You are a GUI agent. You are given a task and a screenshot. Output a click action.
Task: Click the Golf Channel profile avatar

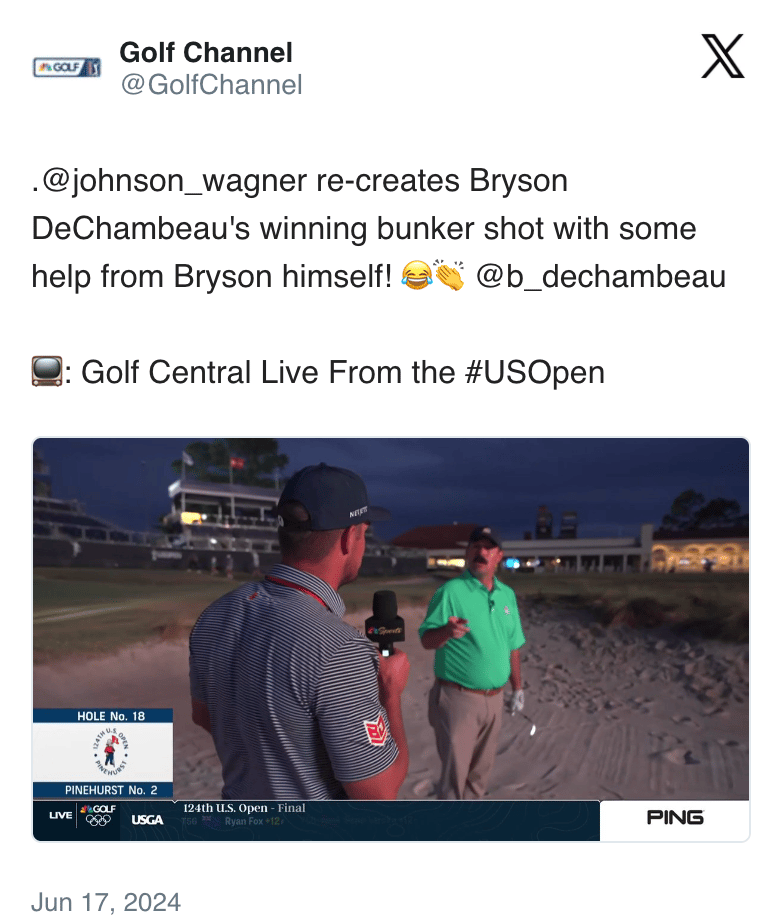coord(67,67)
